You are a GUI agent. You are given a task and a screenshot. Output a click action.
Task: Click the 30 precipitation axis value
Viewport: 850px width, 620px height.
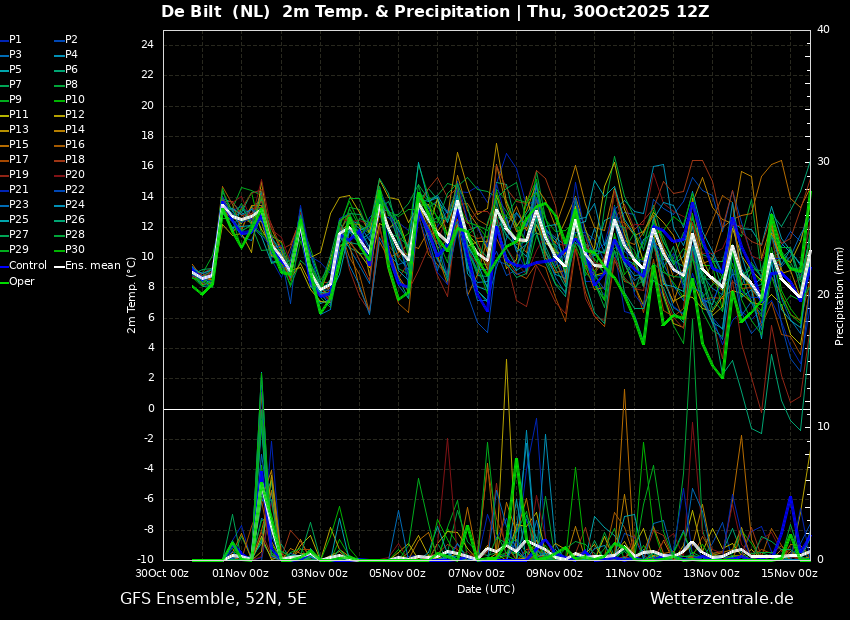[823, 162]
